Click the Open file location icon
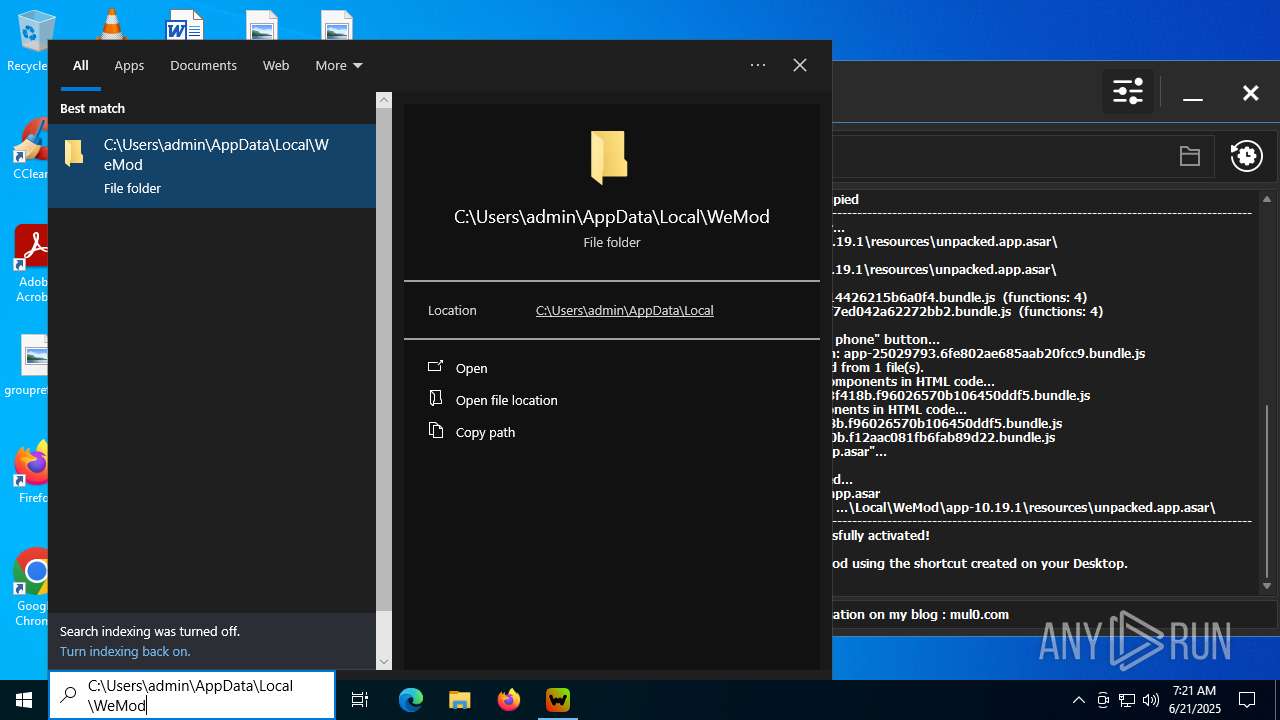 435,399
